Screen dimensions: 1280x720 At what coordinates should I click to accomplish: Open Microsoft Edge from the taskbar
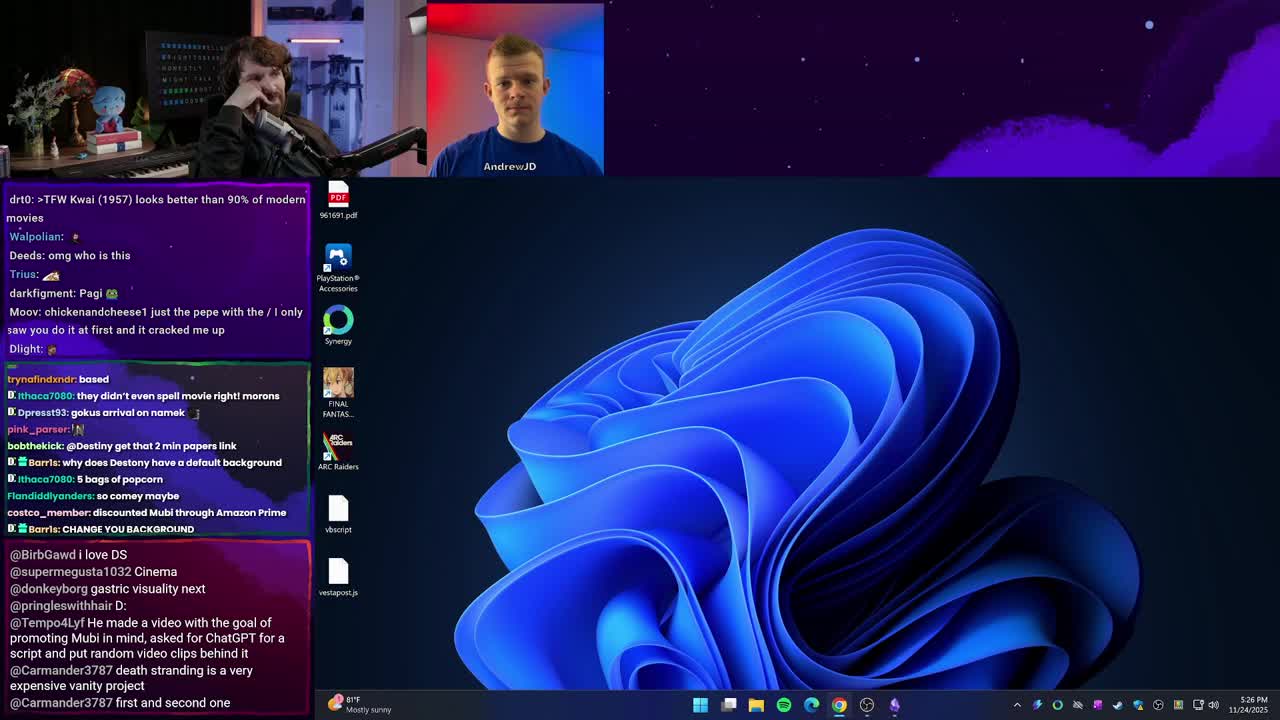(x=811, y=705)
